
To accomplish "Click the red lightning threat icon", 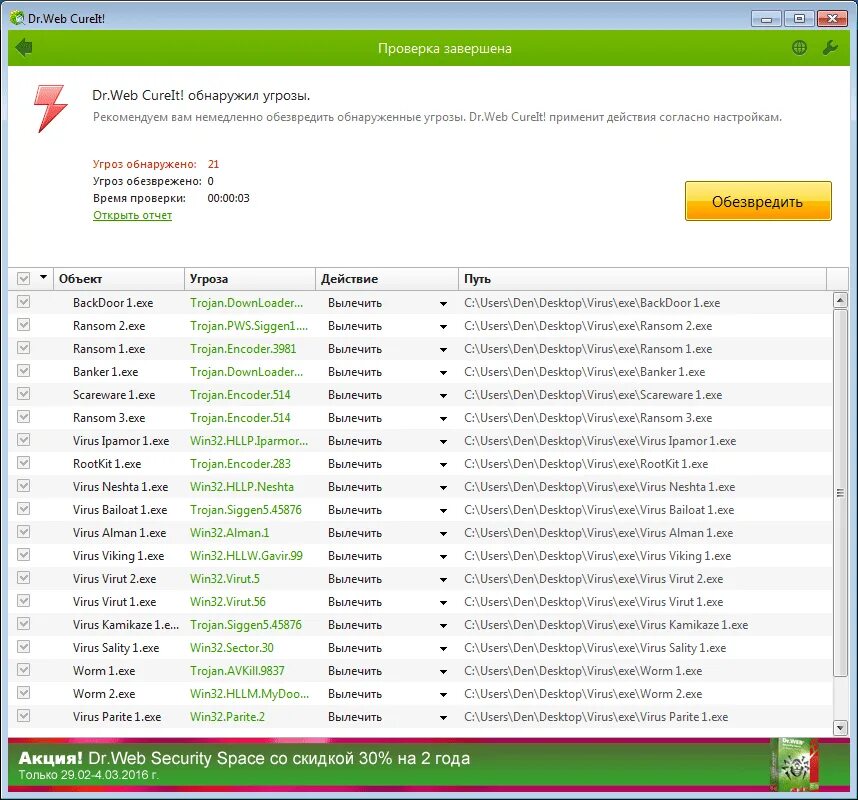I will (50, 108).
